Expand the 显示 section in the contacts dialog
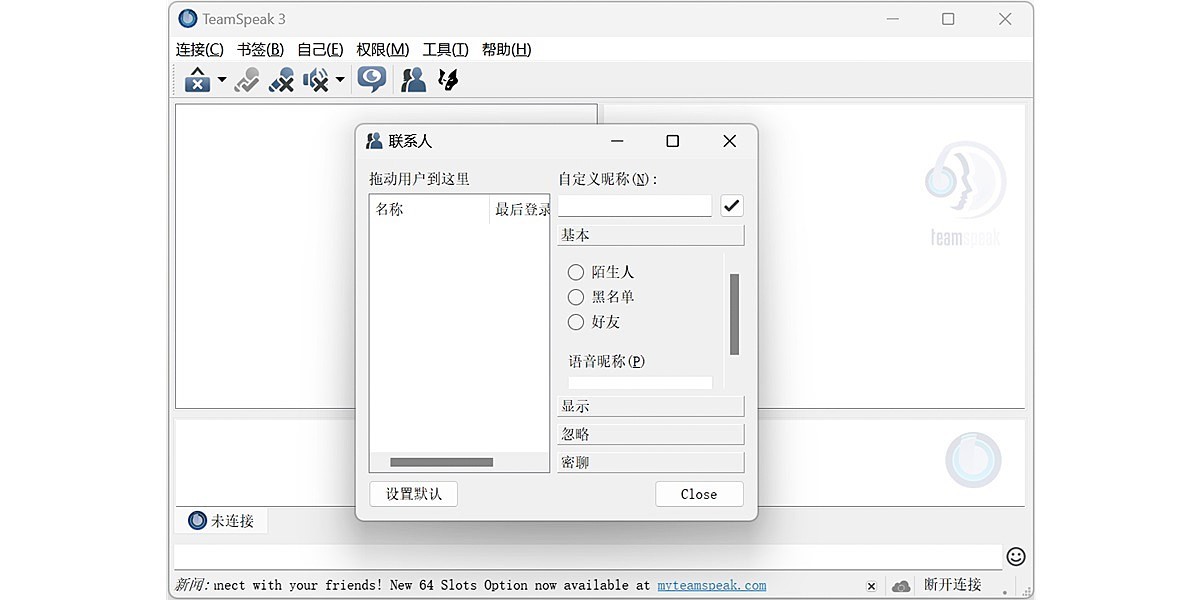This screenshot has height=600, width=1200. click(650, 405)
